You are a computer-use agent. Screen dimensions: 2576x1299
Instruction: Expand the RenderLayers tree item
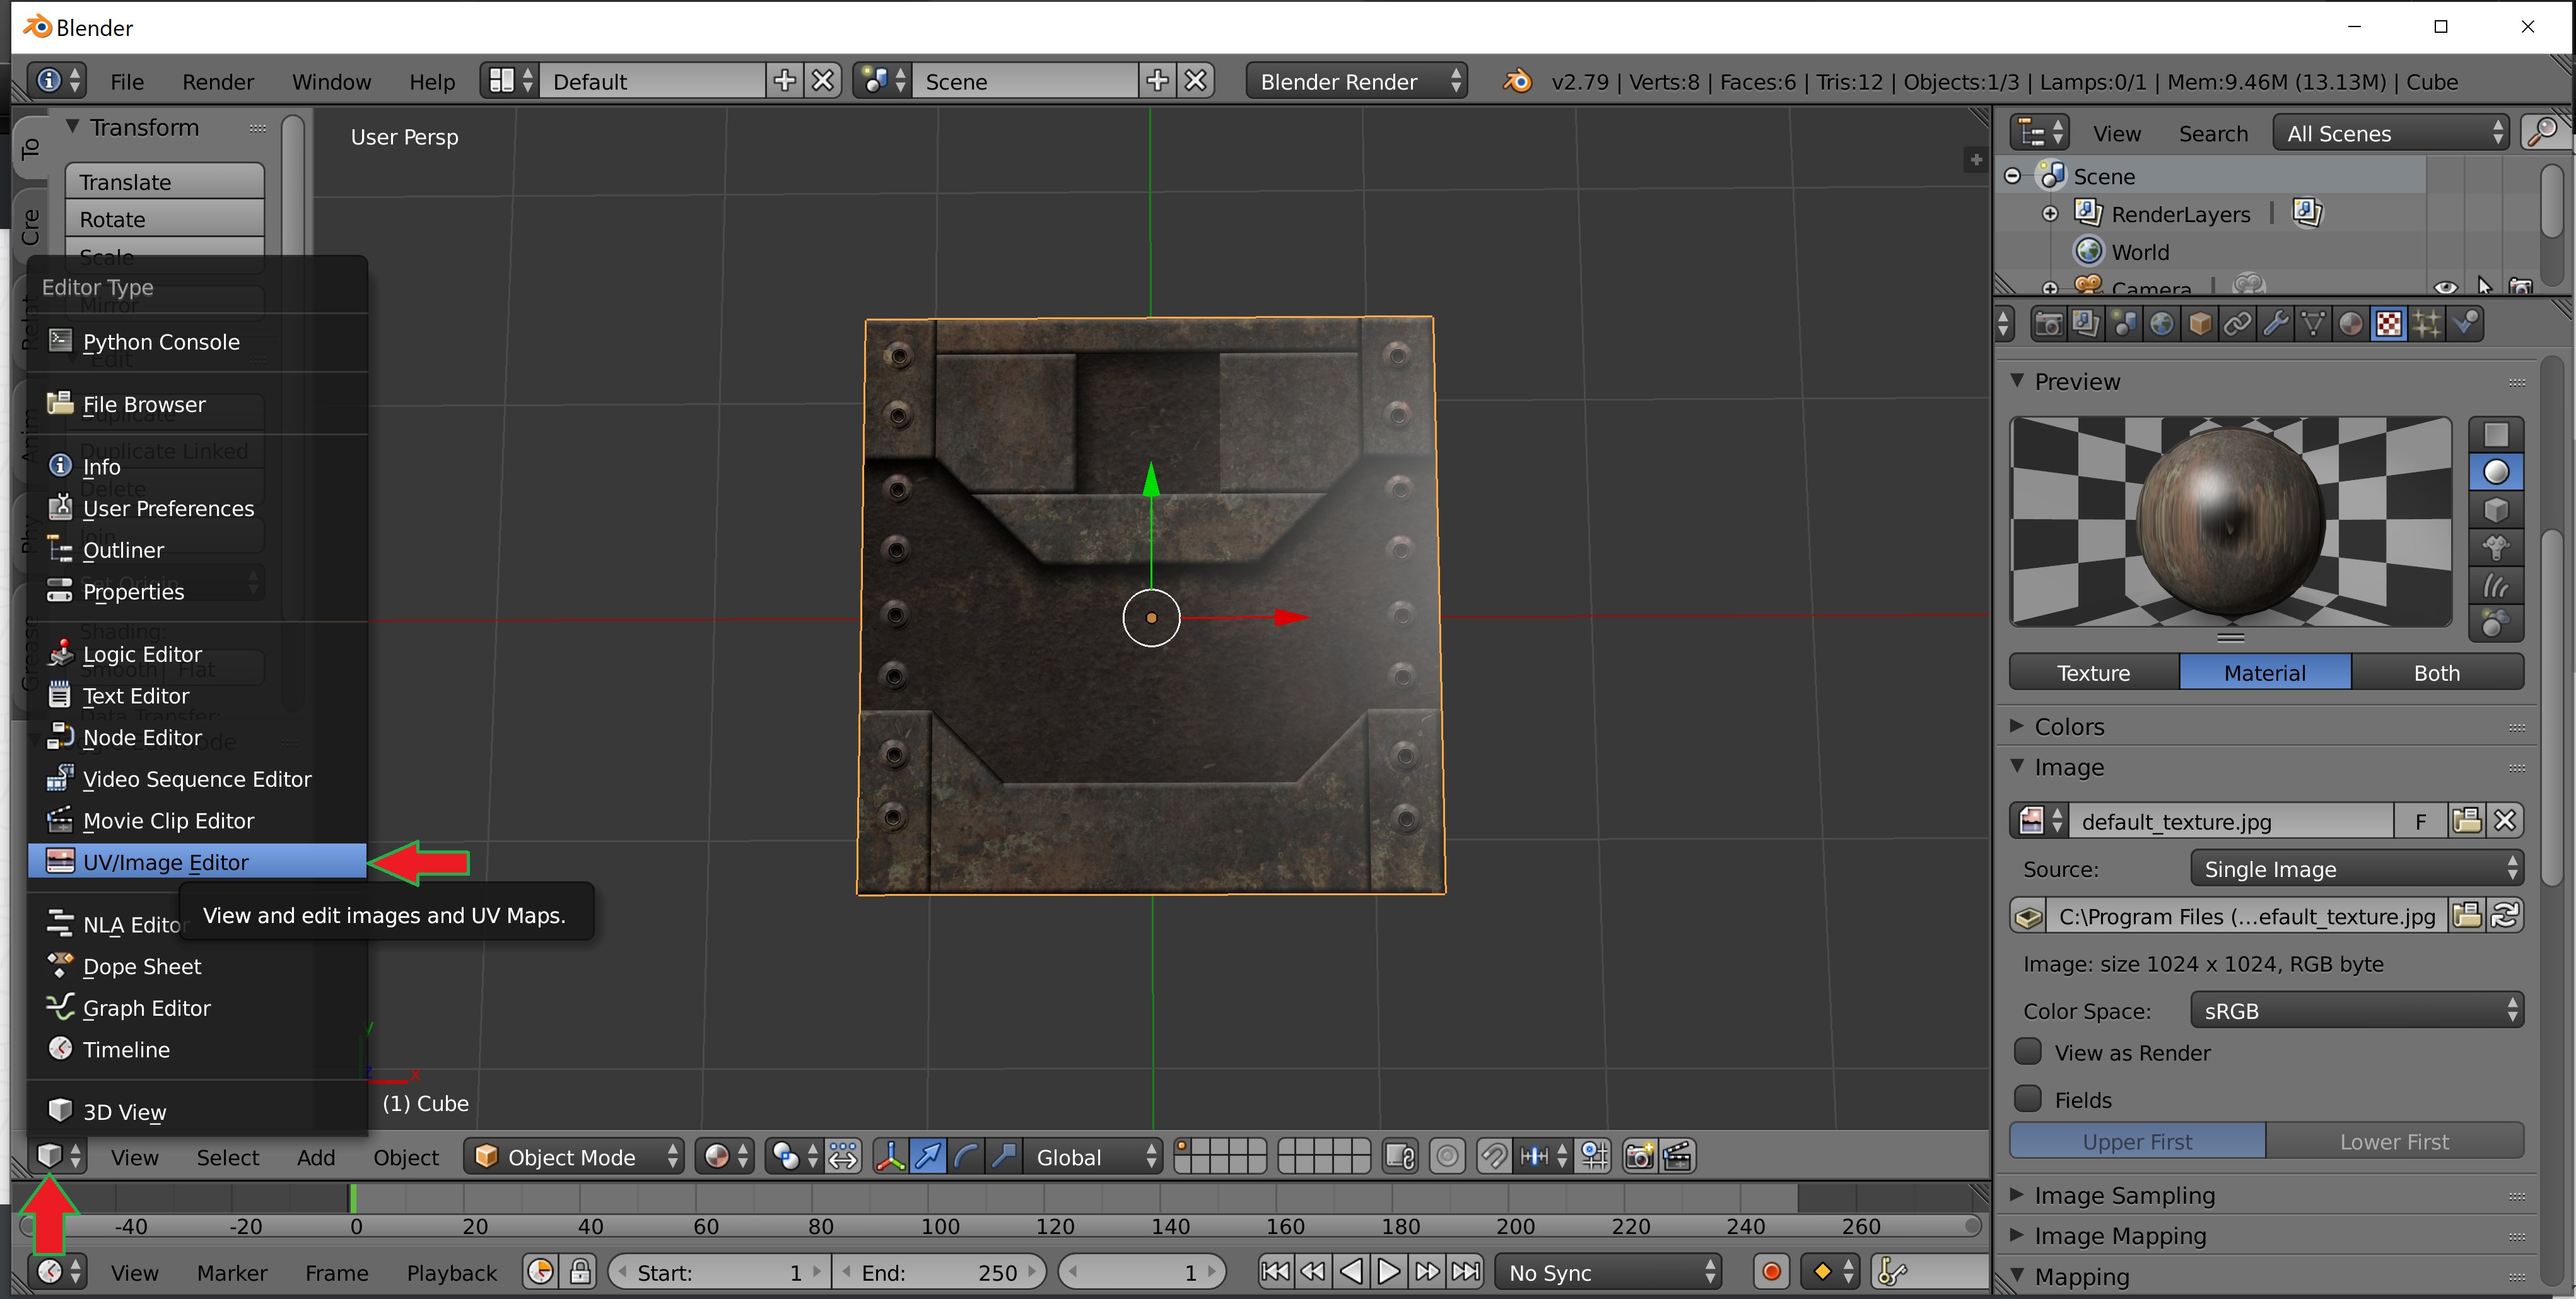point(2050,213)
